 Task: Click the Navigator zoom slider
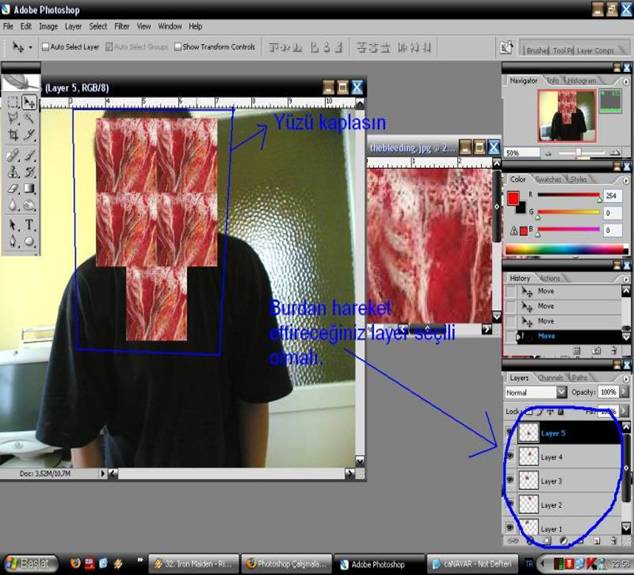581,153
